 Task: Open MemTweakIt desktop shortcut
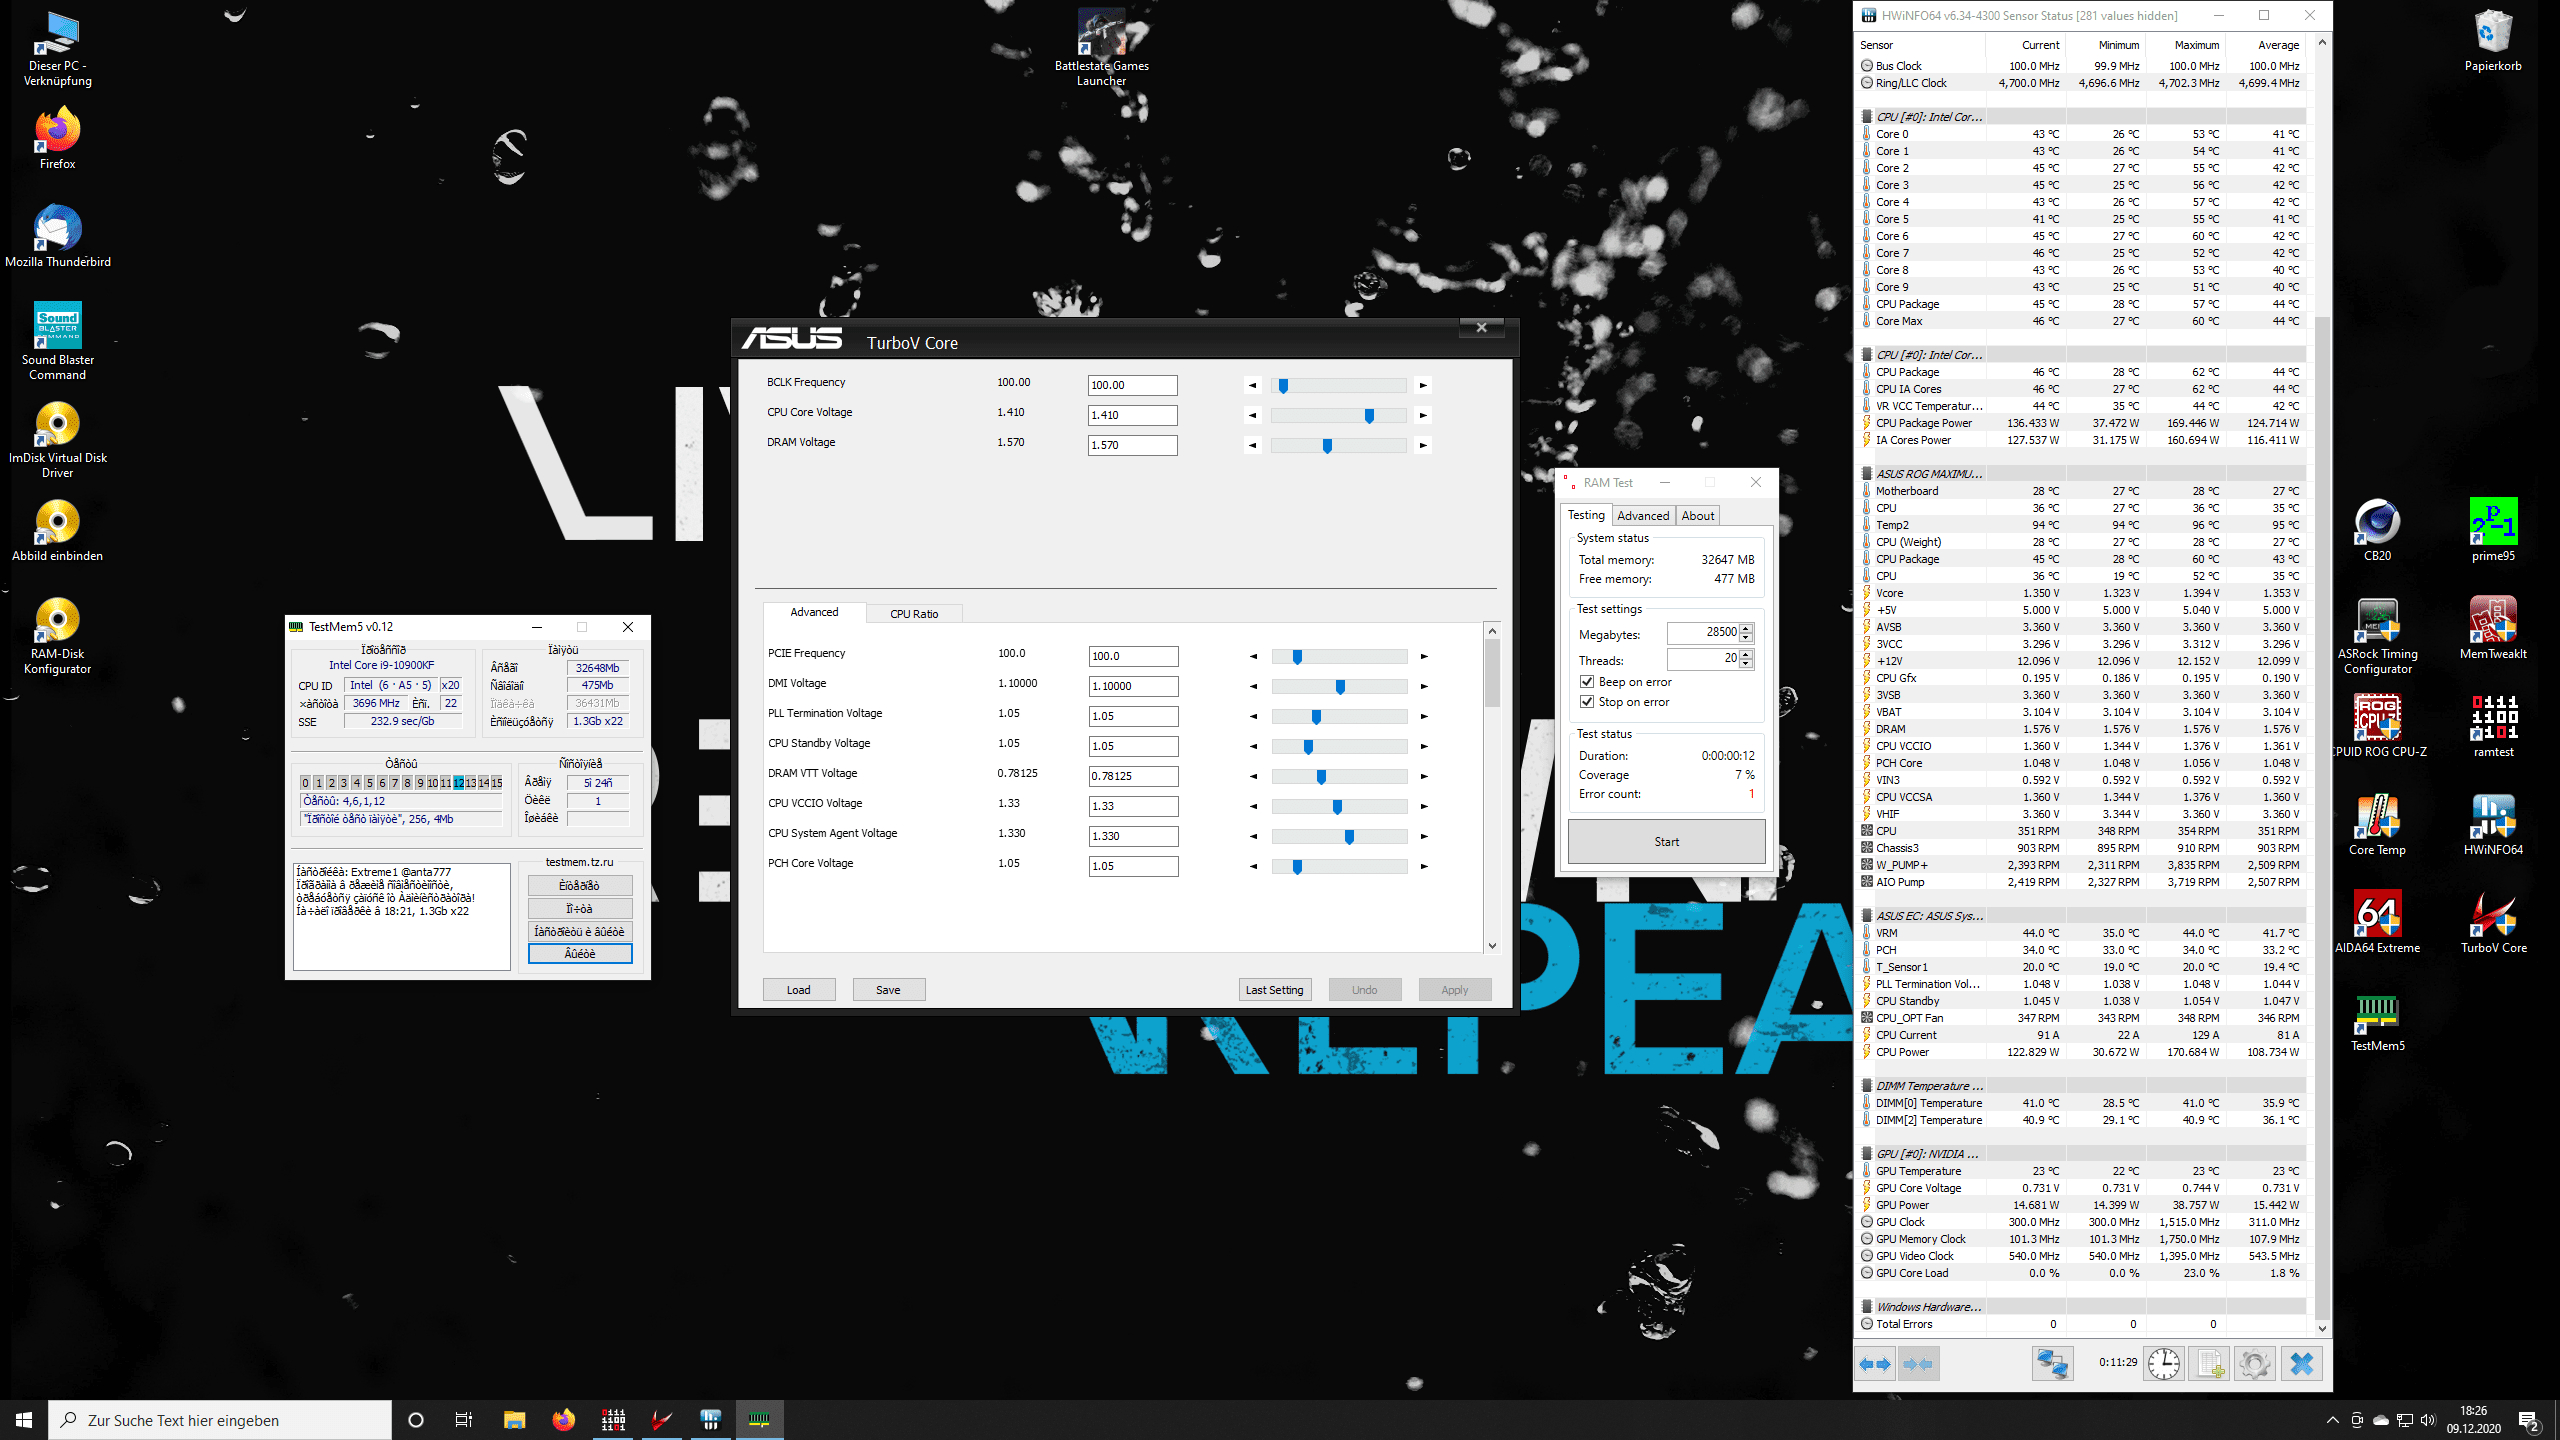click(2493, 628)
